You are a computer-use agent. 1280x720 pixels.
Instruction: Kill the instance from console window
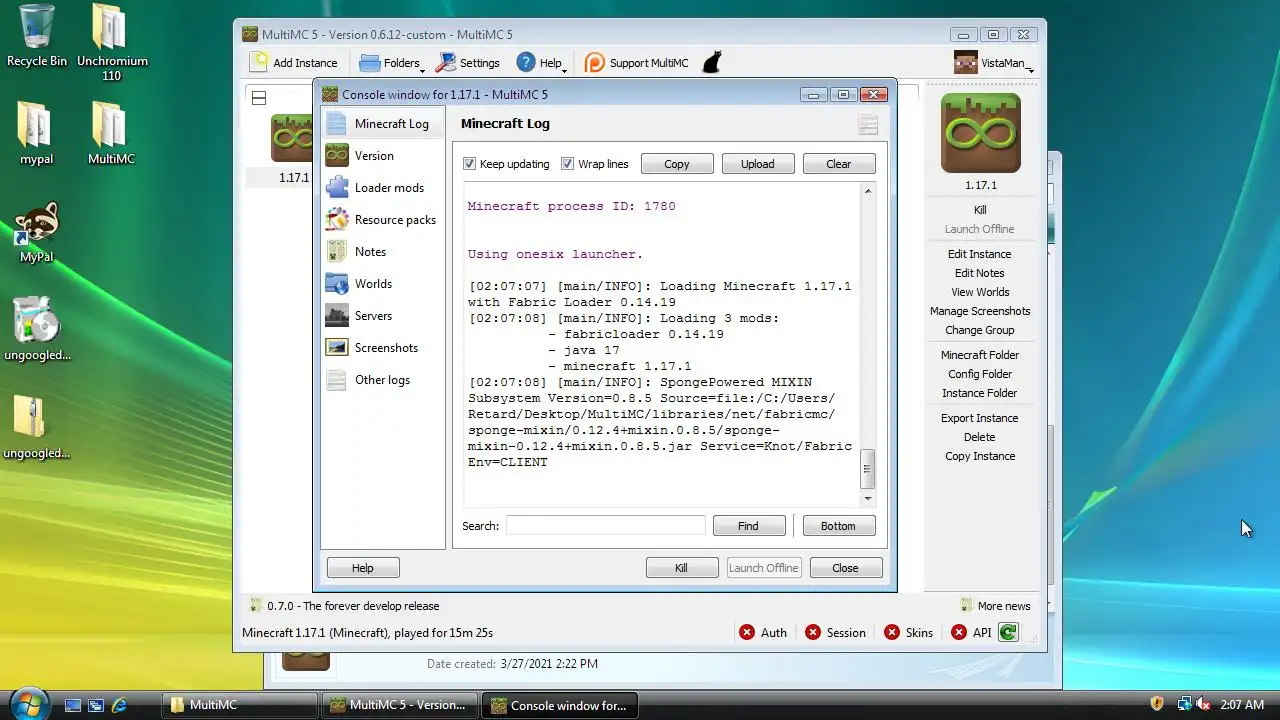pyautogui.click(x=681, y=568)
